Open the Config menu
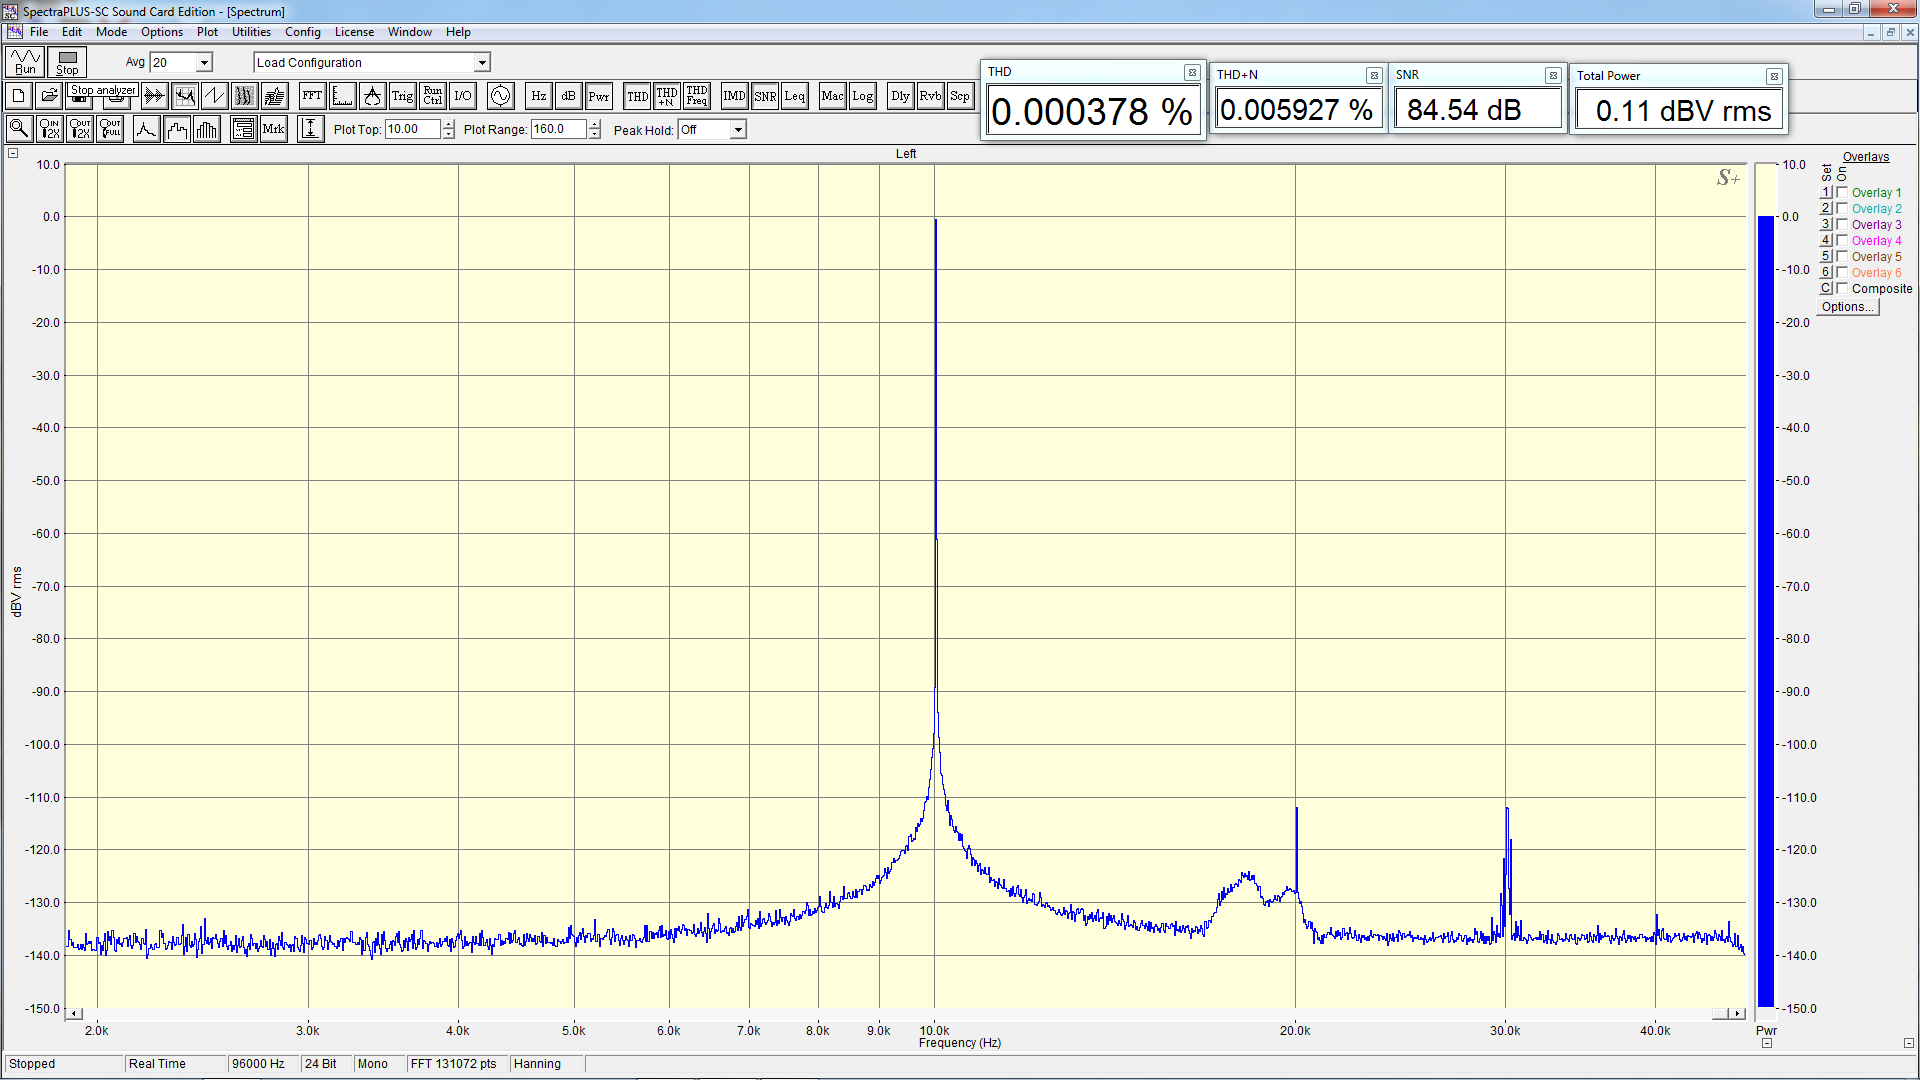 (302, 32)
